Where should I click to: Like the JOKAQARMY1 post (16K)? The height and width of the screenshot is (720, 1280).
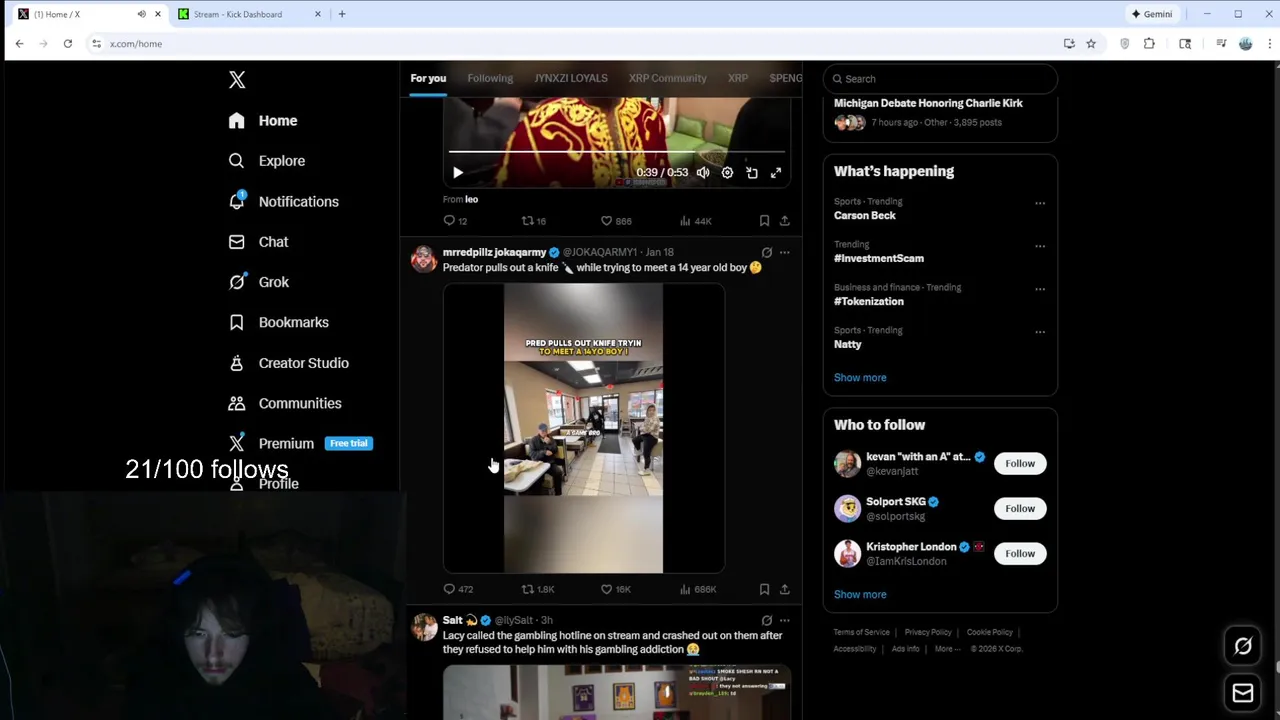[x=616, y=589]
